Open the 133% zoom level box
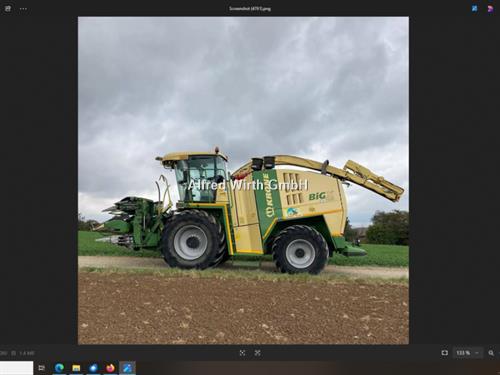The width and height of the screenshot is (500, 375). [463, 353]
